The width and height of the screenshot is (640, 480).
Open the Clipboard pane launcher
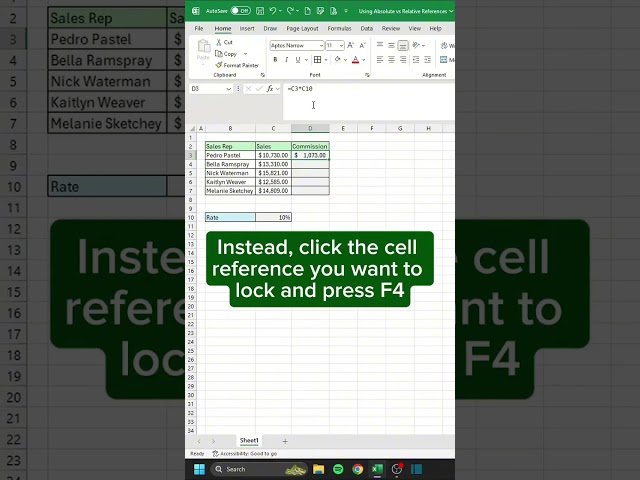(263, 75)
